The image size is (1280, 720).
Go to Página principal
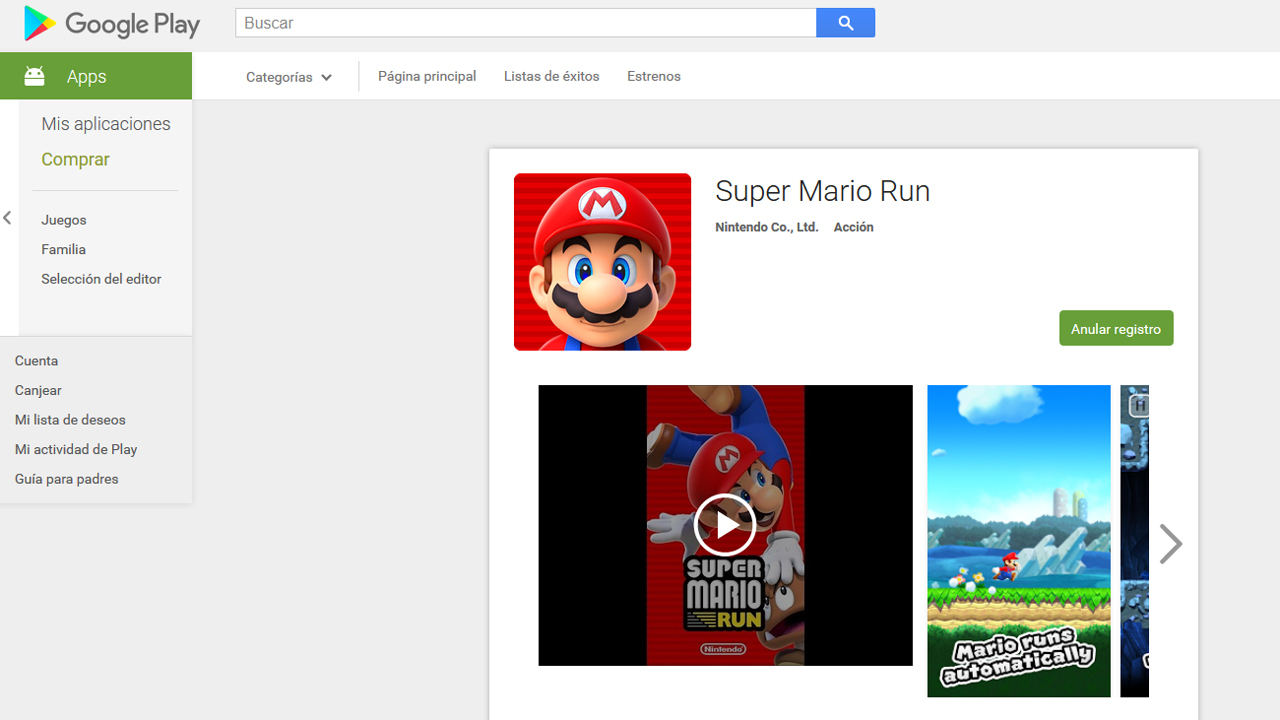[x=427, y=76]
